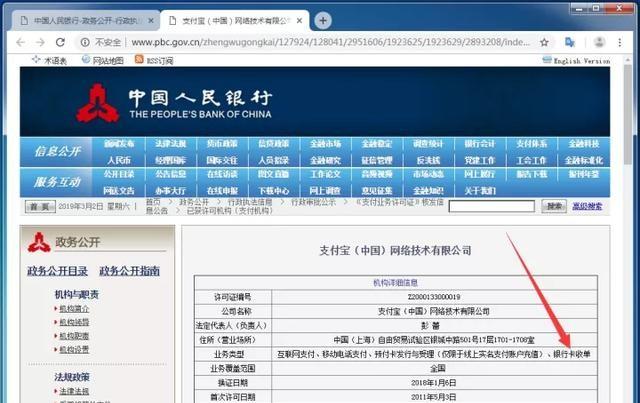
Task: Click the 首页 button
Action: click(40, 207)
